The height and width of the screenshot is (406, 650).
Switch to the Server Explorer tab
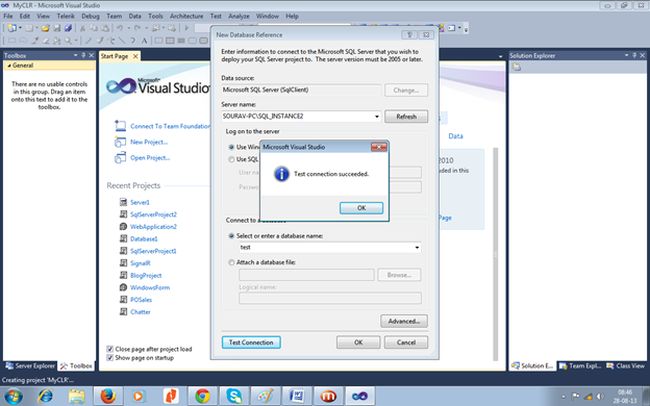30,366
